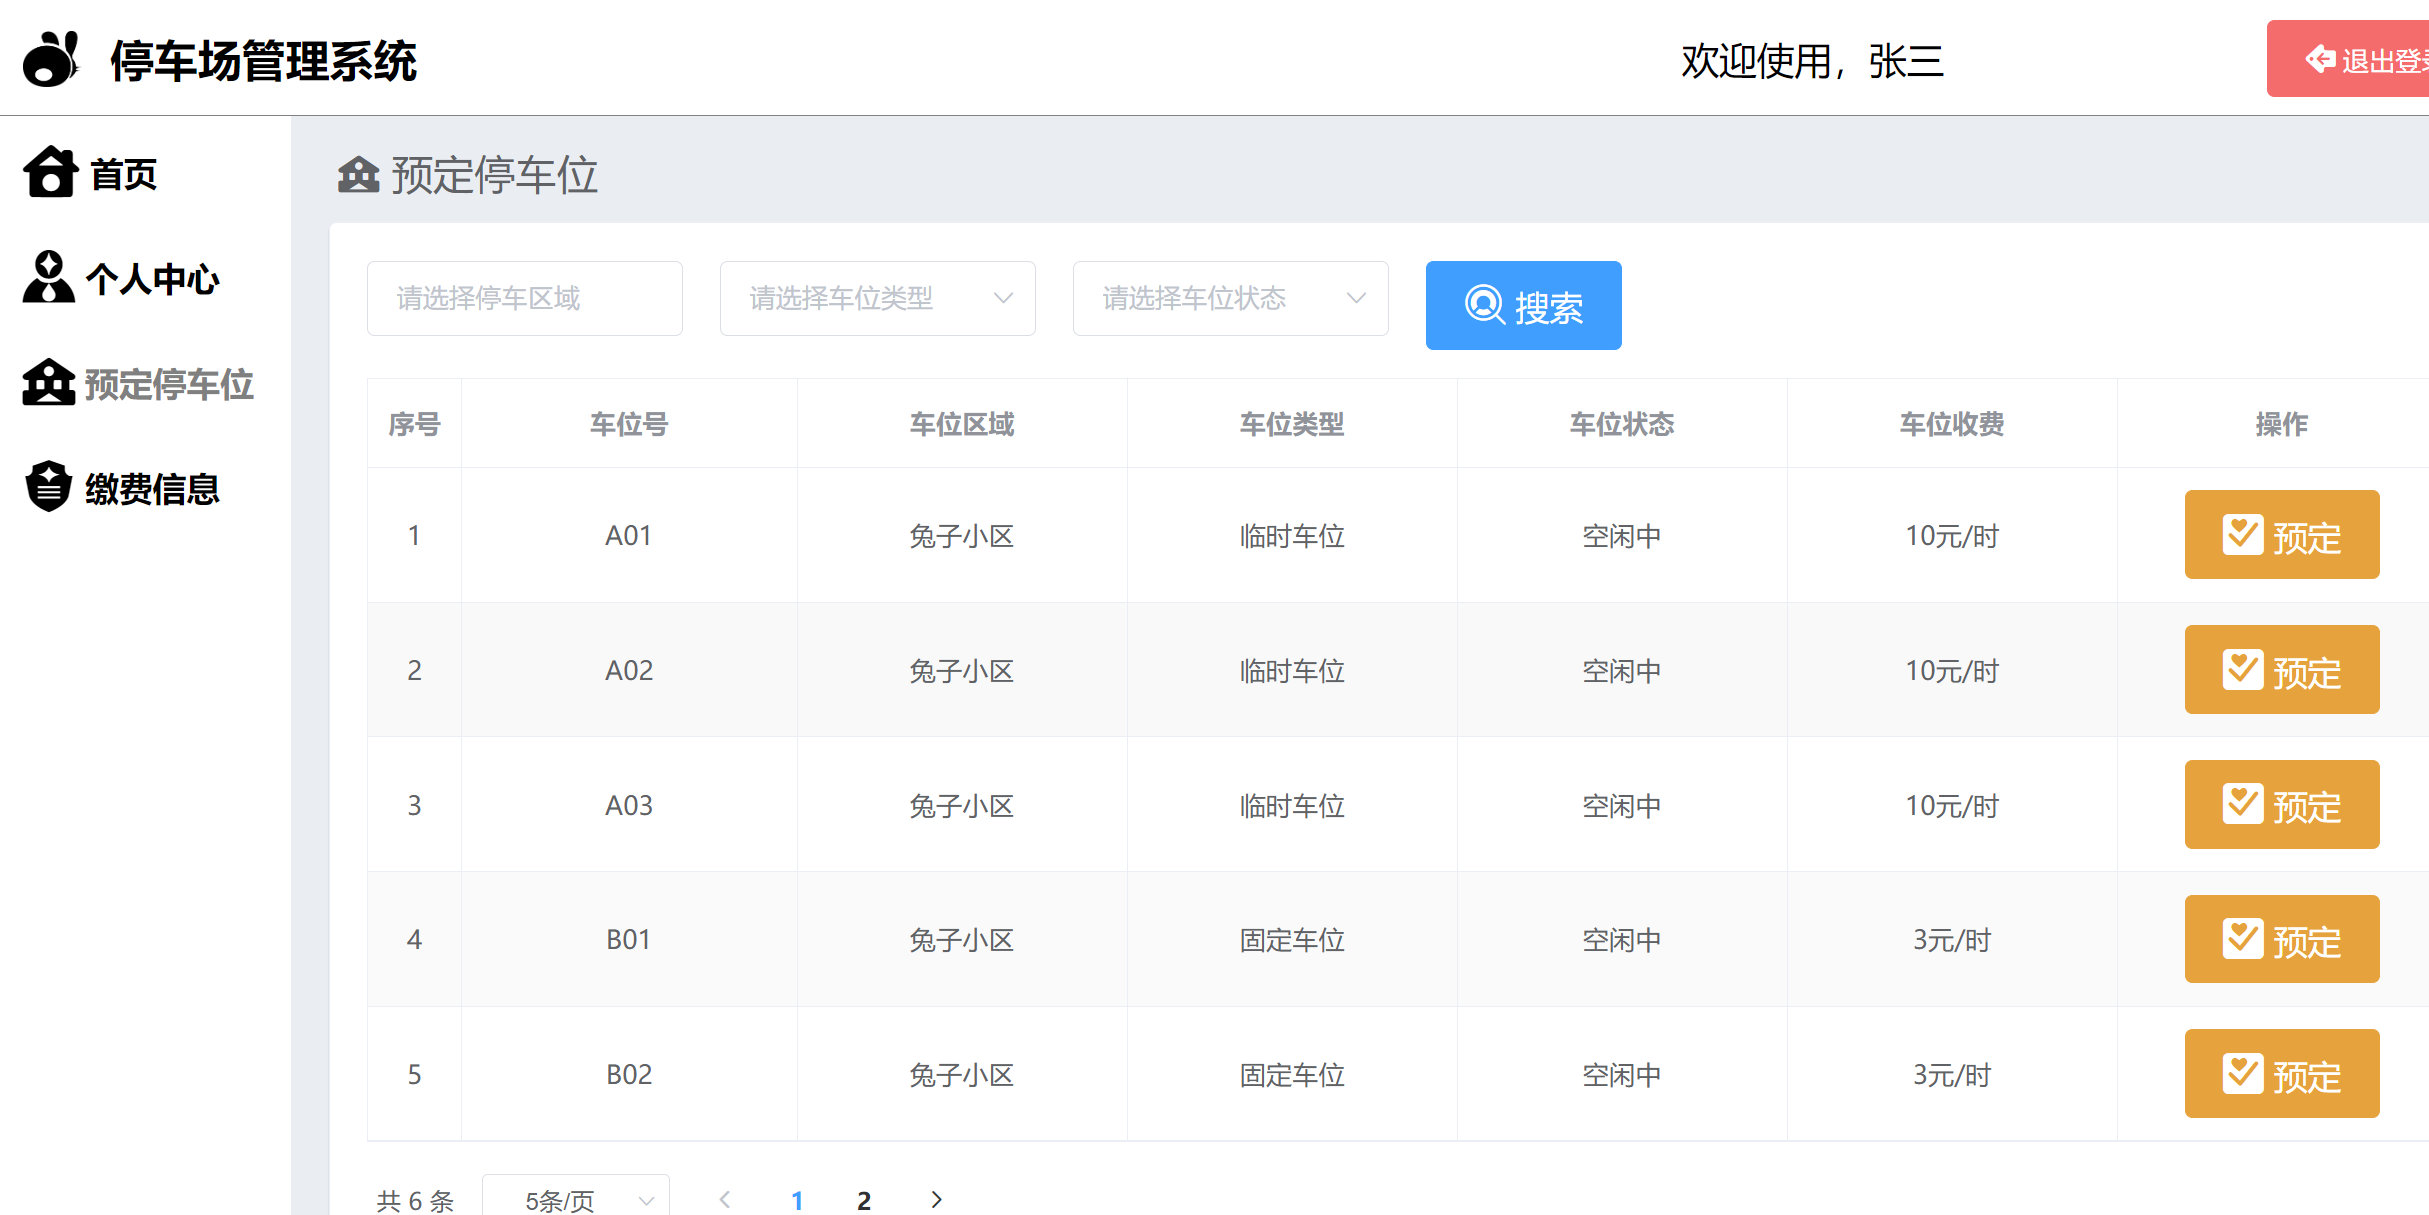
Task: Click the logout arrow icon in 退出登录
Action: pos(2320,58)
